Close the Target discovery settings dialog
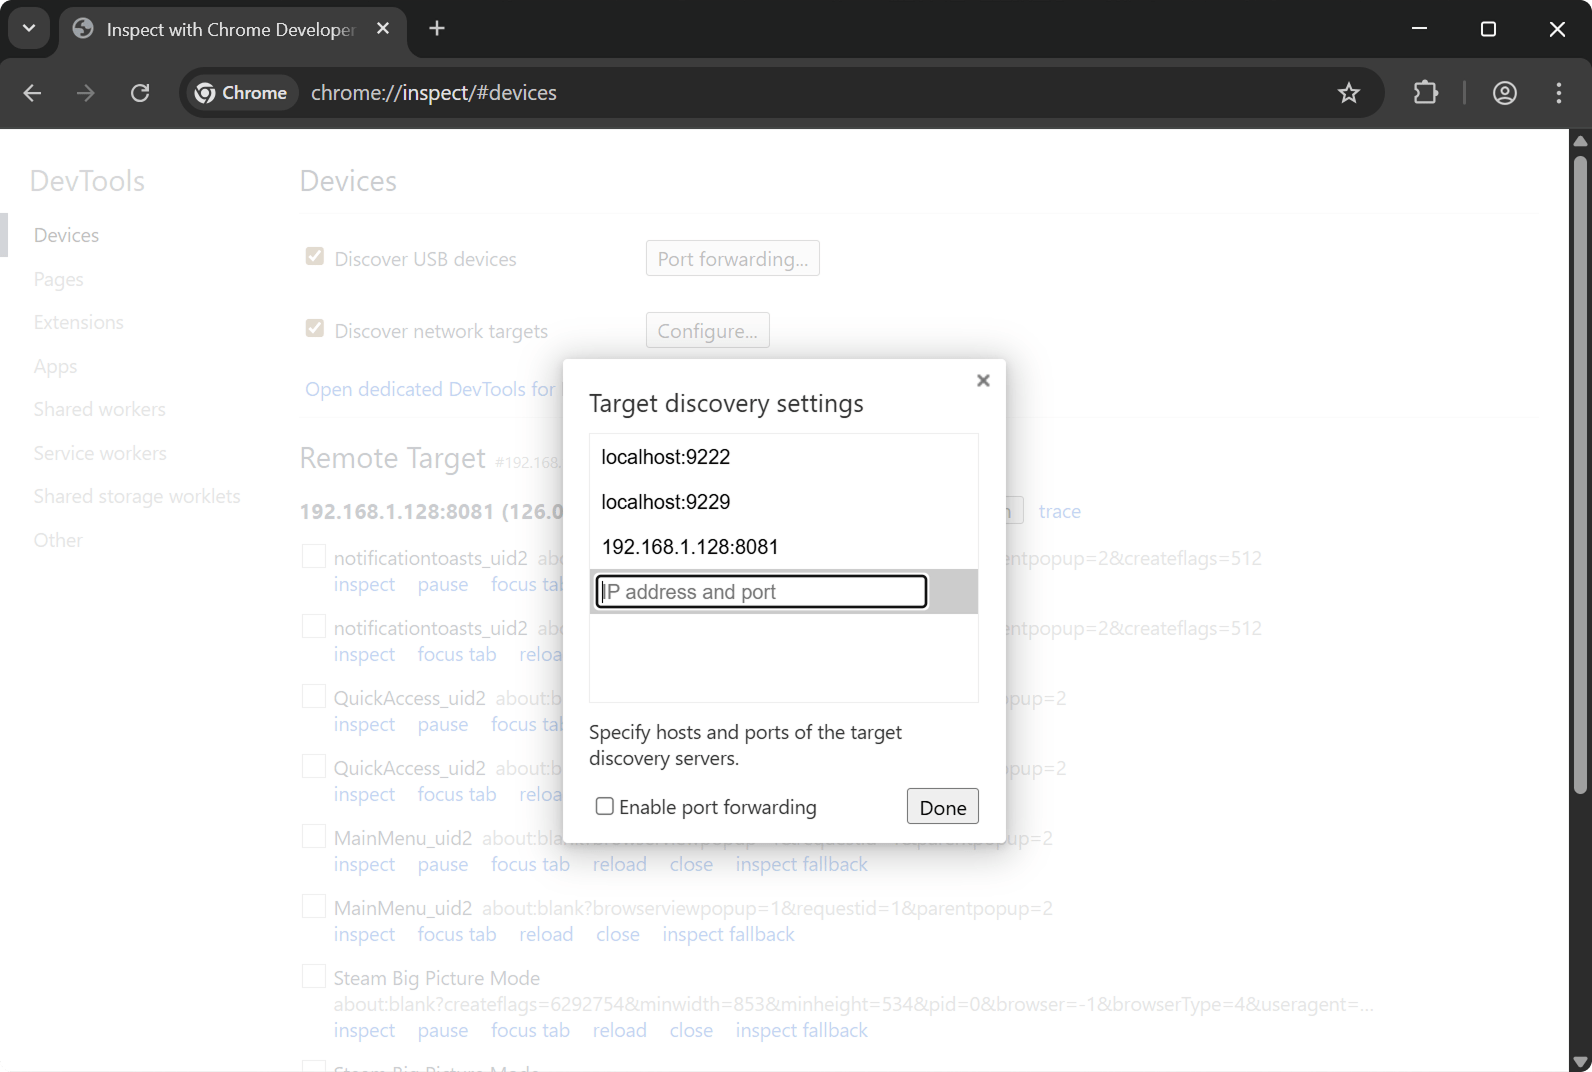1592x1072 pixels. tap(983, 380)
